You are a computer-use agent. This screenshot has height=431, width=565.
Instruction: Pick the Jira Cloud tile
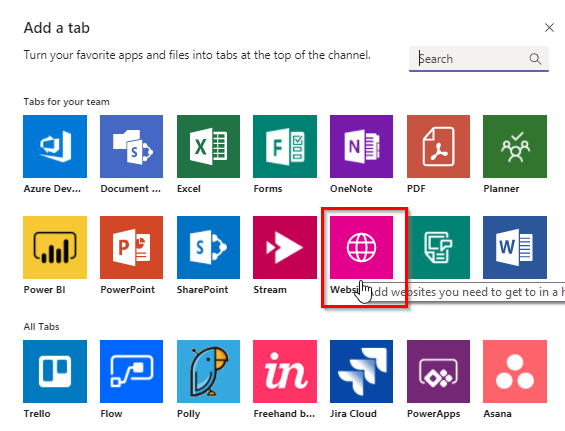click(x=361, y=371)
